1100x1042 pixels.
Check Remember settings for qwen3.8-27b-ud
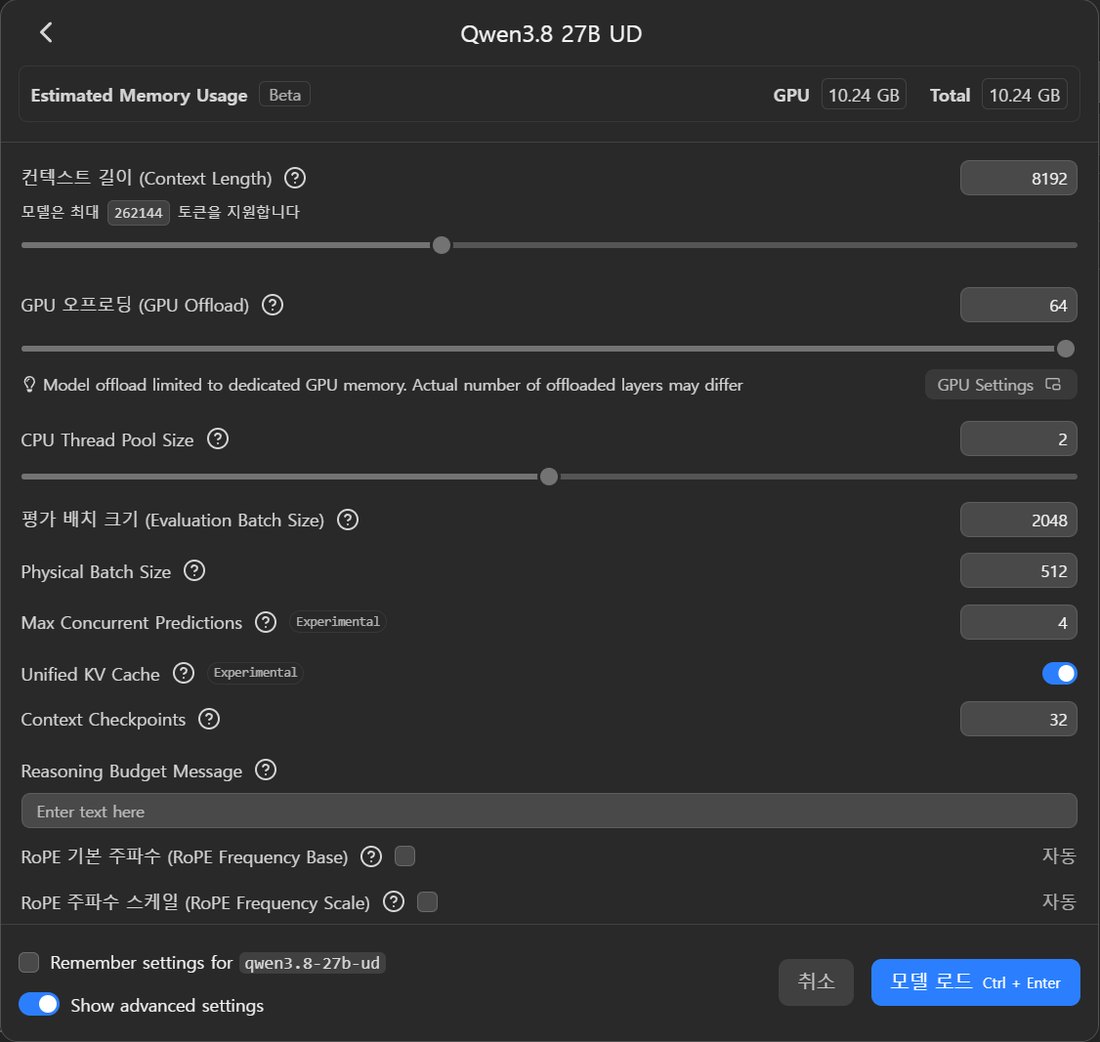click(x=29, y=963)
